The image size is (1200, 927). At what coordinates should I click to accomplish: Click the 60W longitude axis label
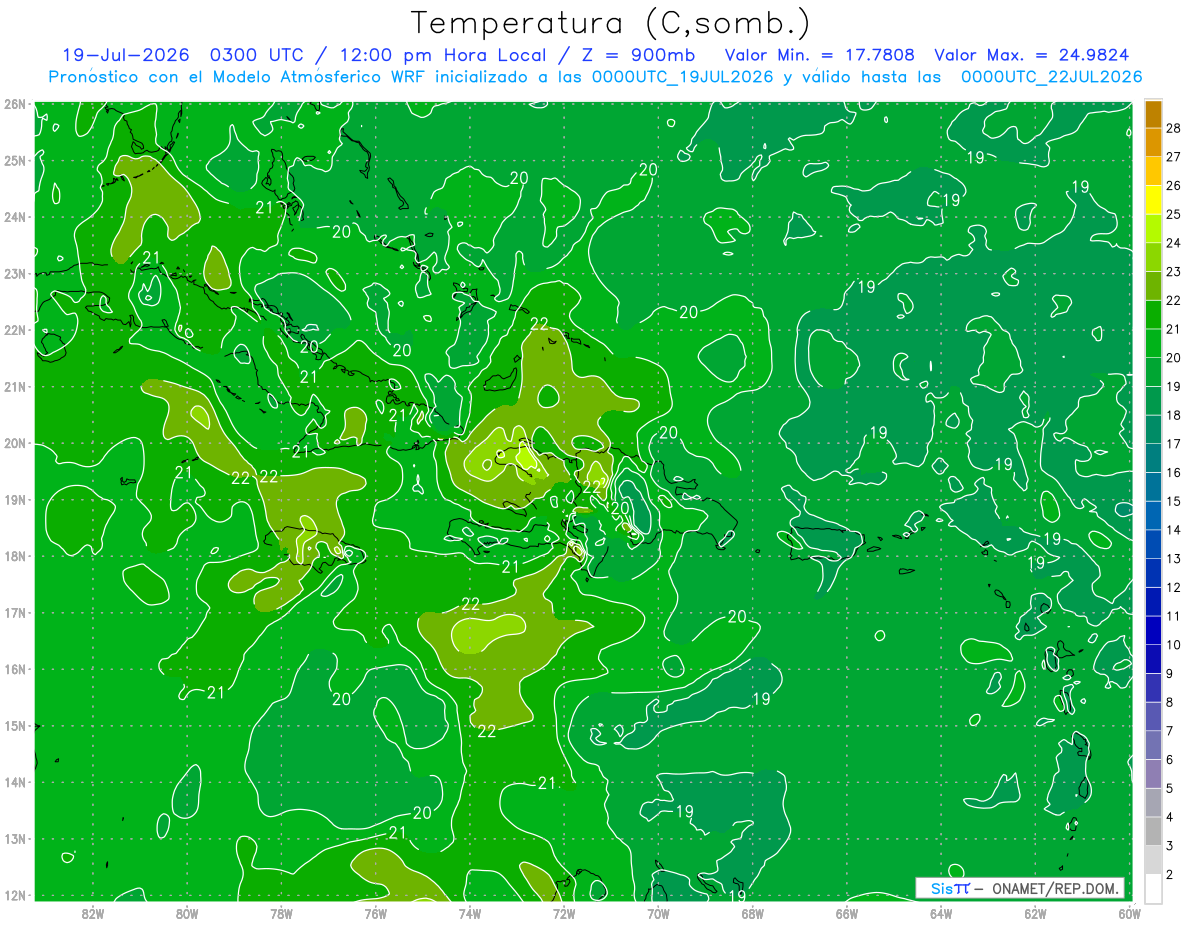tap(1130, 913)
